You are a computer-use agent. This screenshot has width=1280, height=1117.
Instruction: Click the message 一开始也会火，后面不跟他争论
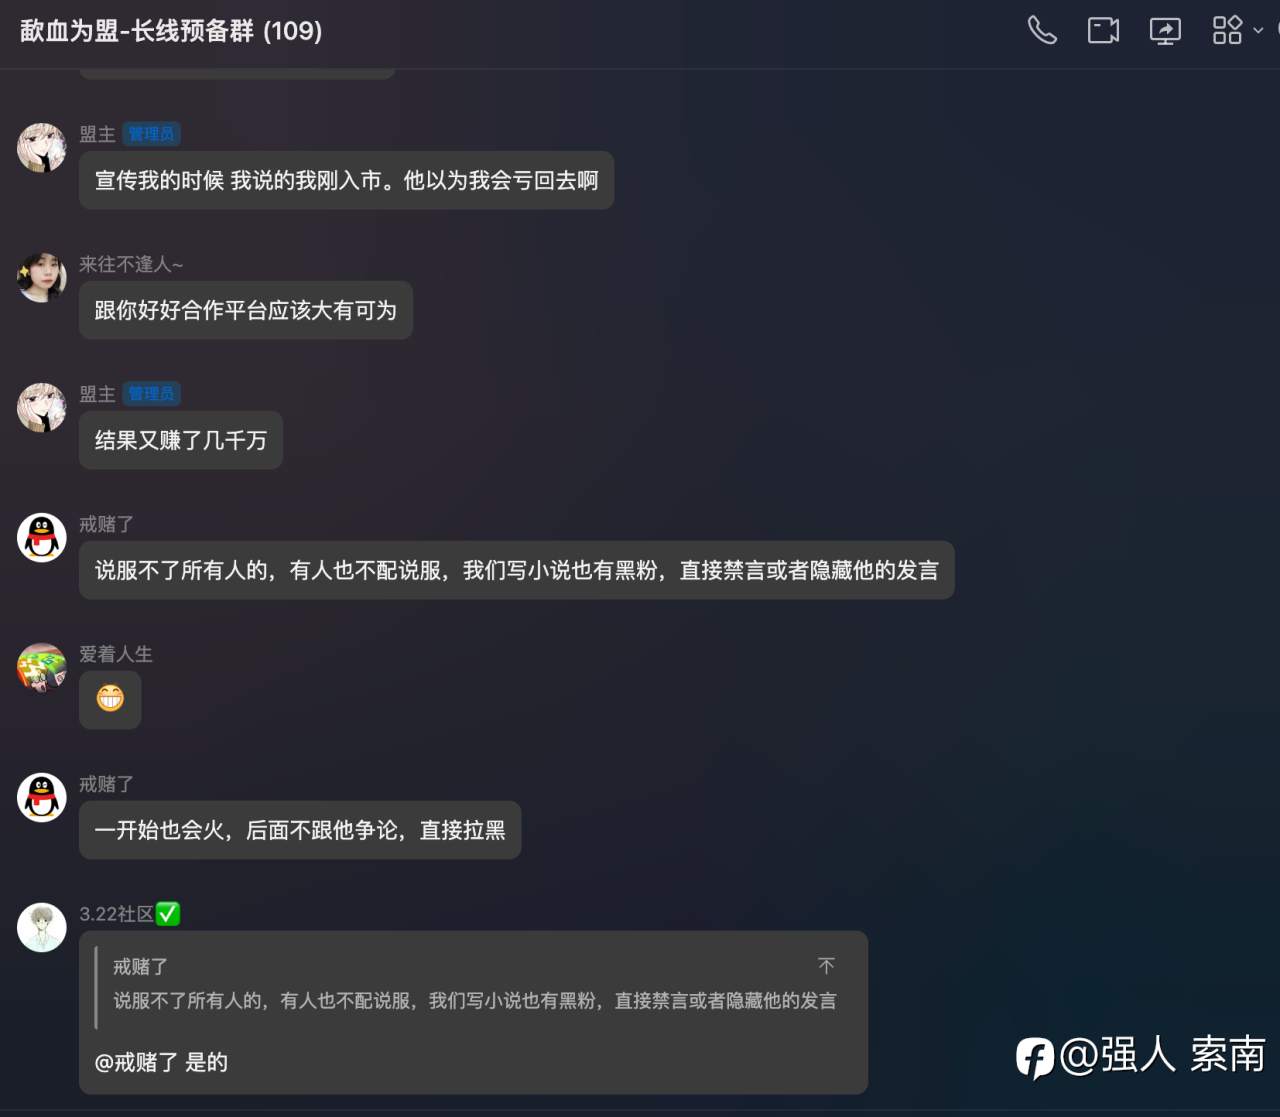[300, 830]
